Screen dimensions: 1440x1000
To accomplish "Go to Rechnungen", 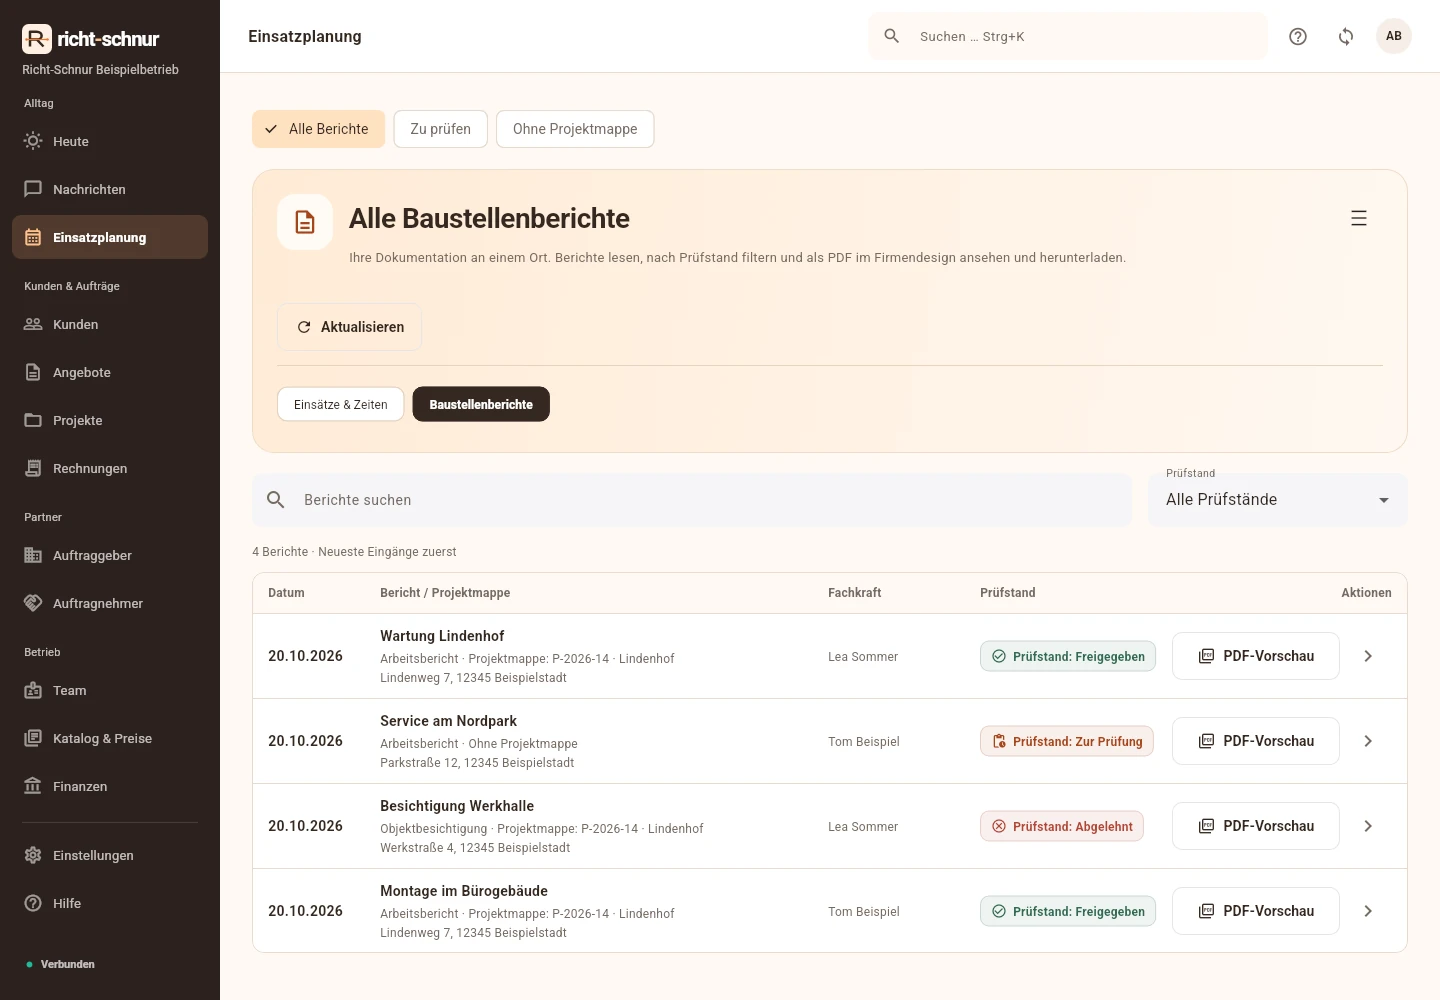I will tap(110, 468).
